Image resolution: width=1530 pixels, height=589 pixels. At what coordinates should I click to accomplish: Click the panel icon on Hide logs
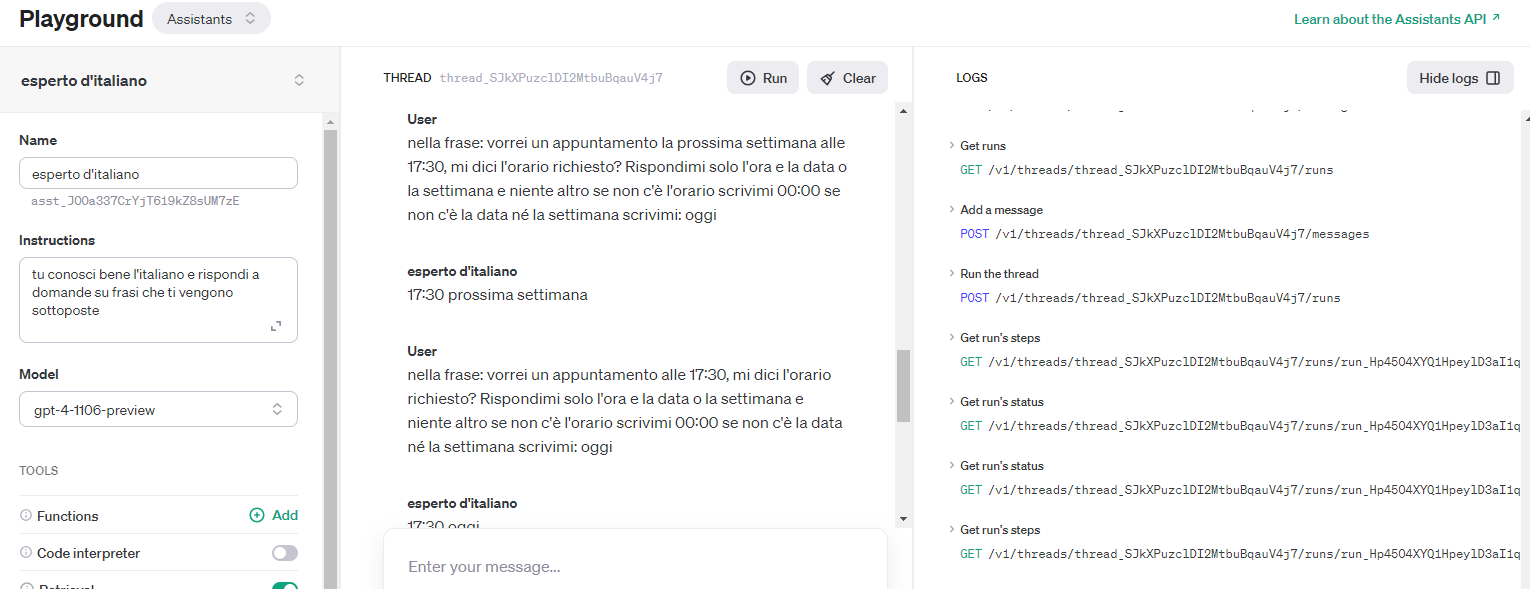1493,78
